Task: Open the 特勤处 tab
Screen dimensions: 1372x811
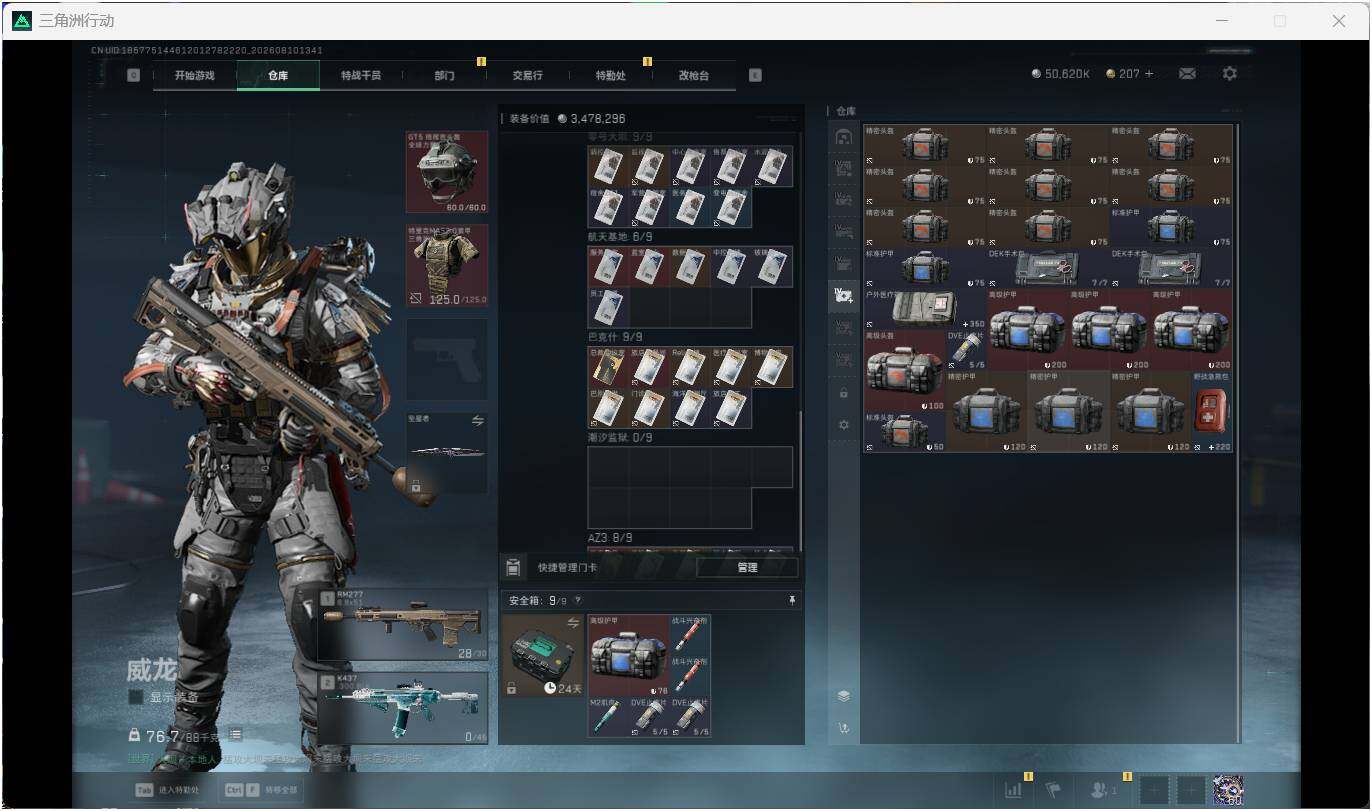Action: (610, 75)
